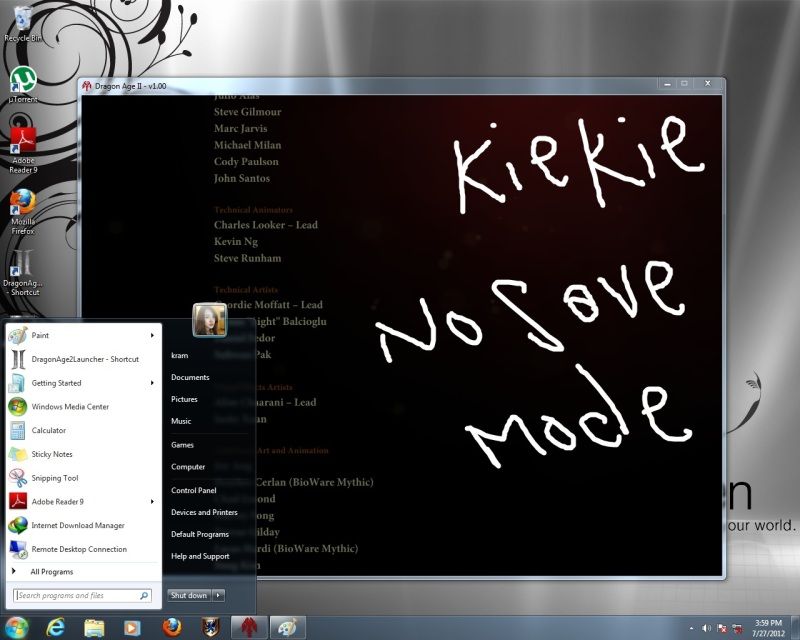Click the user account picture
The width and height of the screenshot is (800, 640).
pos(209,320)
